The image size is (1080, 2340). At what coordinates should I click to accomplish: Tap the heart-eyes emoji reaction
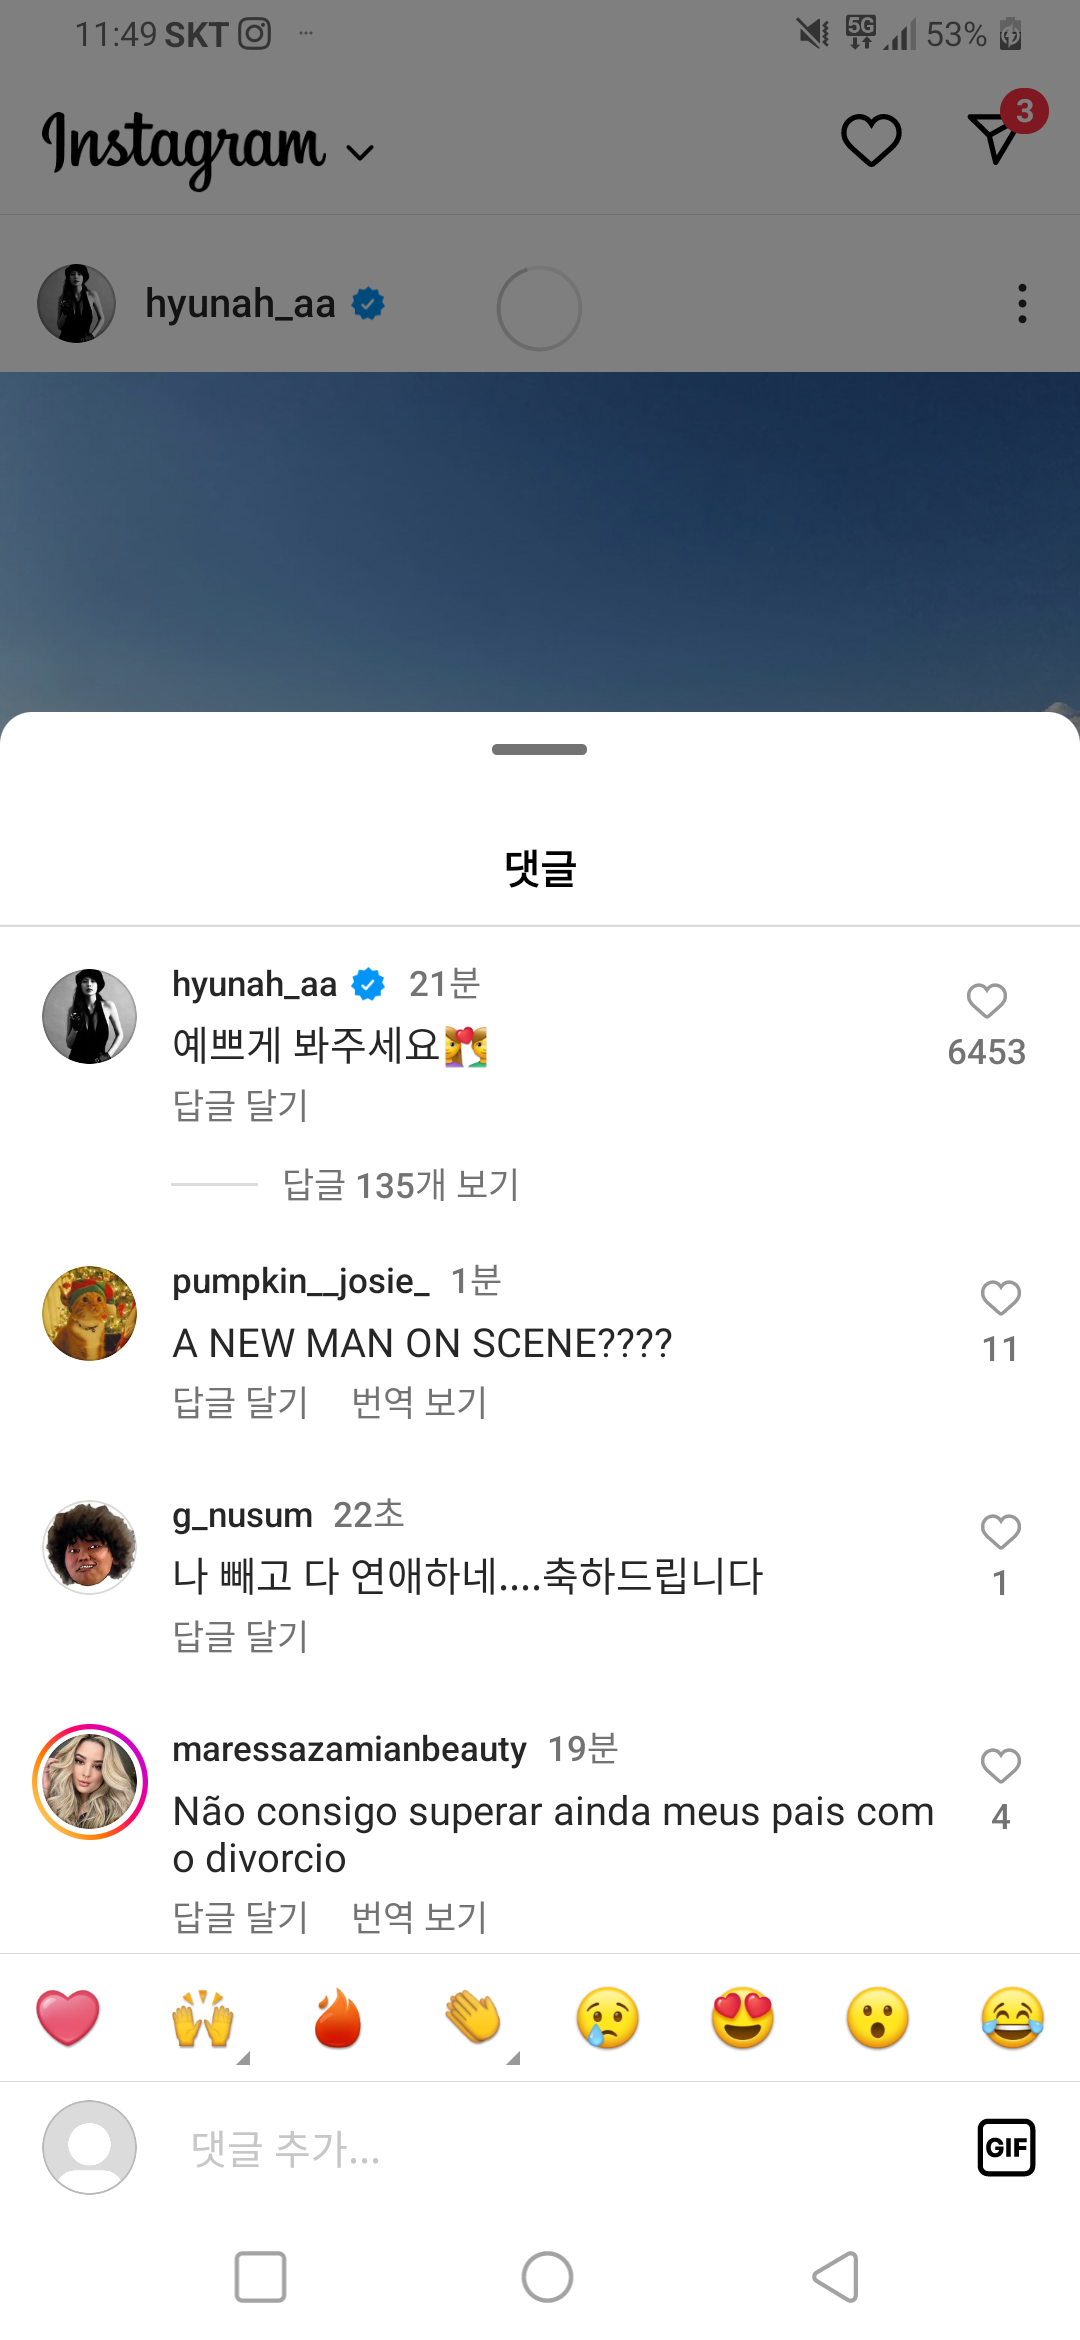pos(743,2018)
